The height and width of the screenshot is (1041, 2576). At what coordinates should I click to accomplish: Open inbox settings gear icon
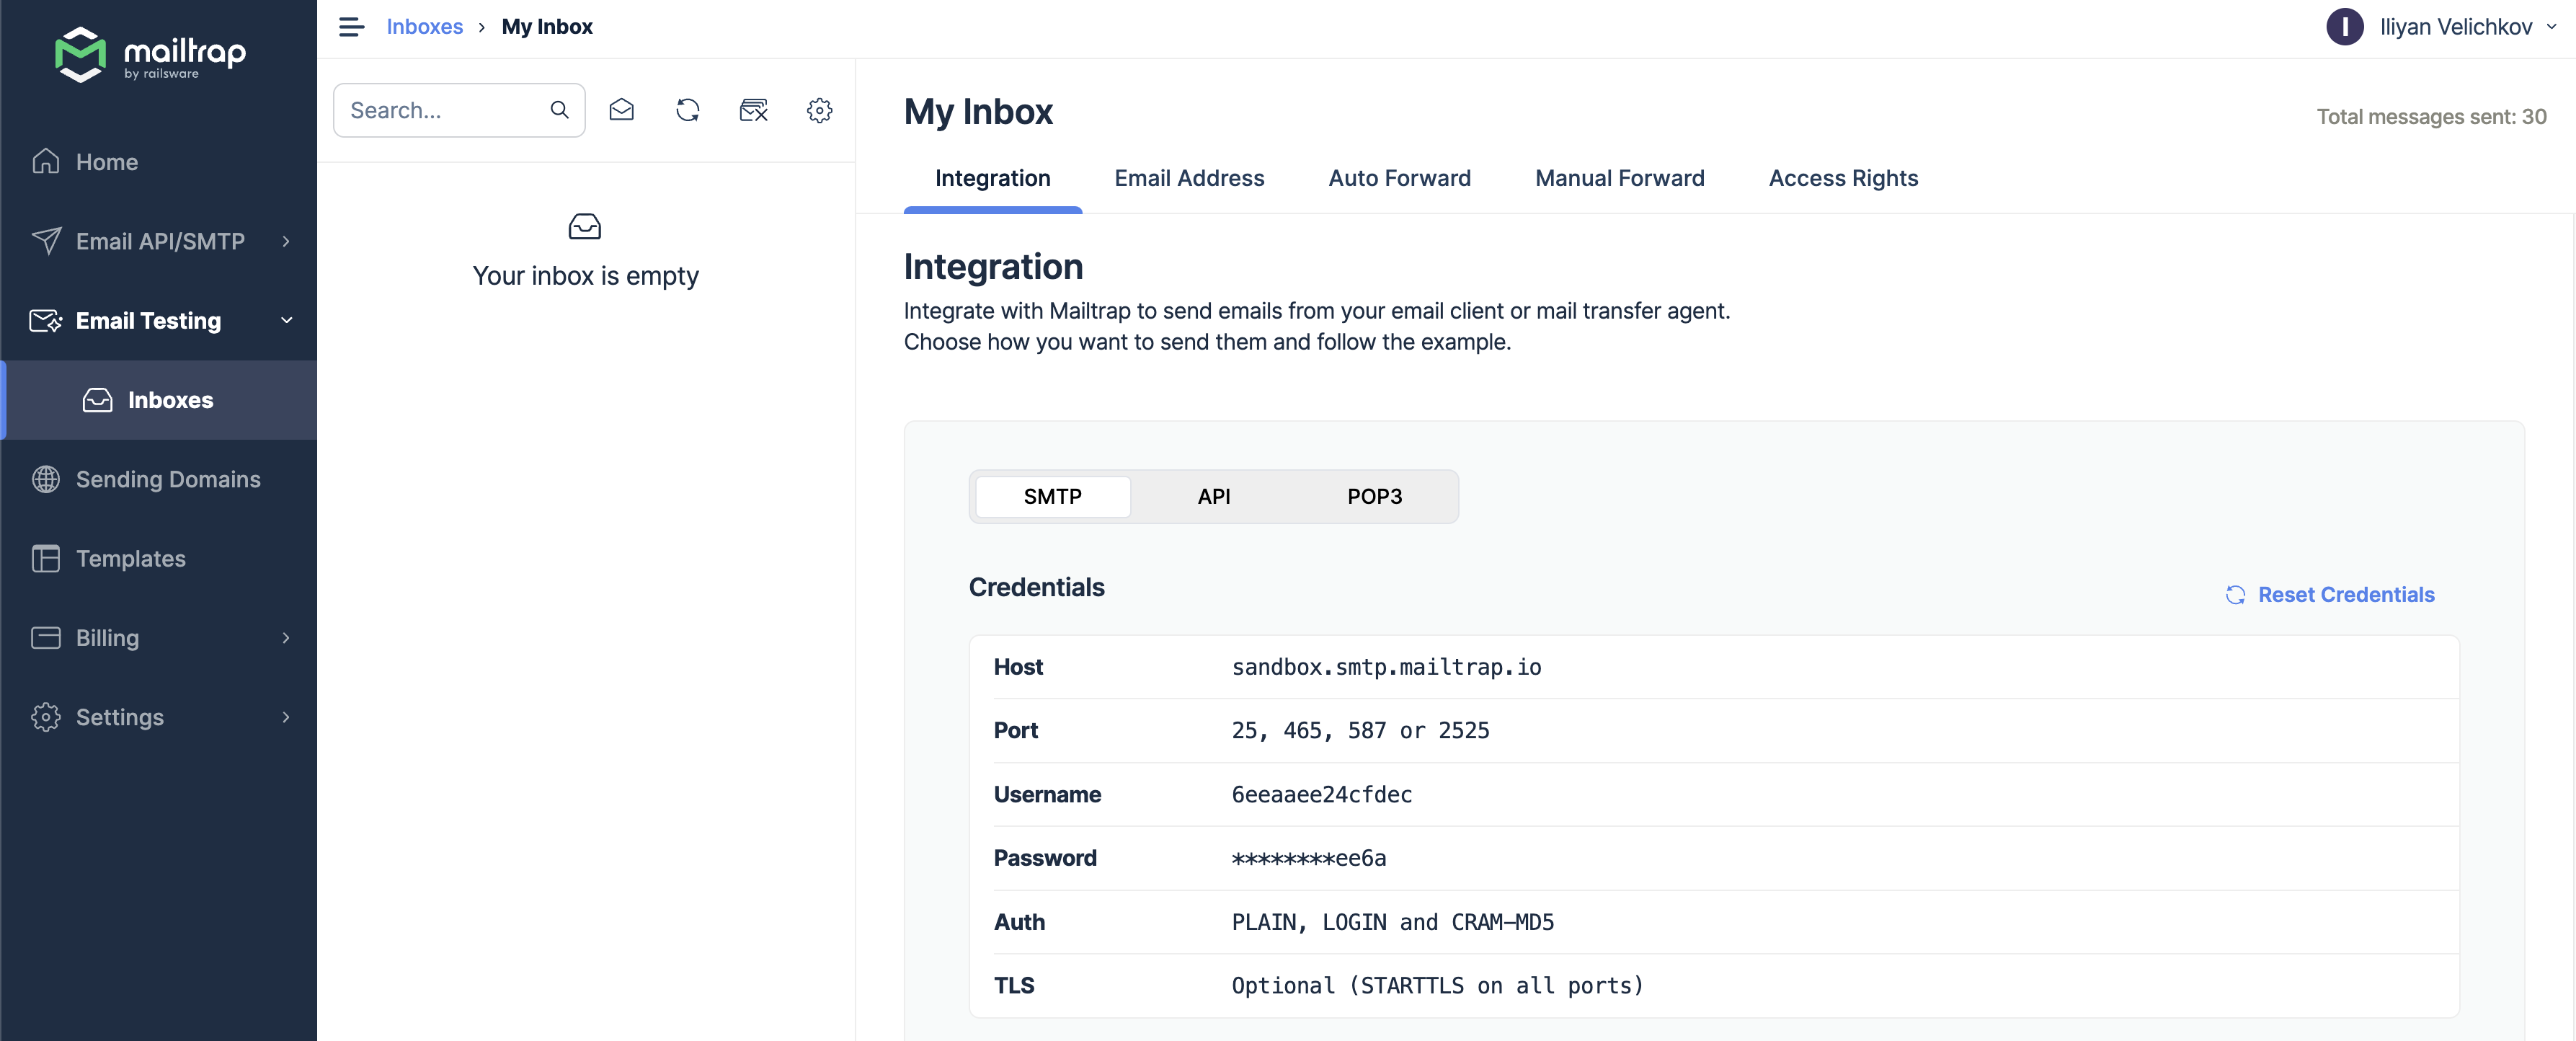click(x=820, y=110)
